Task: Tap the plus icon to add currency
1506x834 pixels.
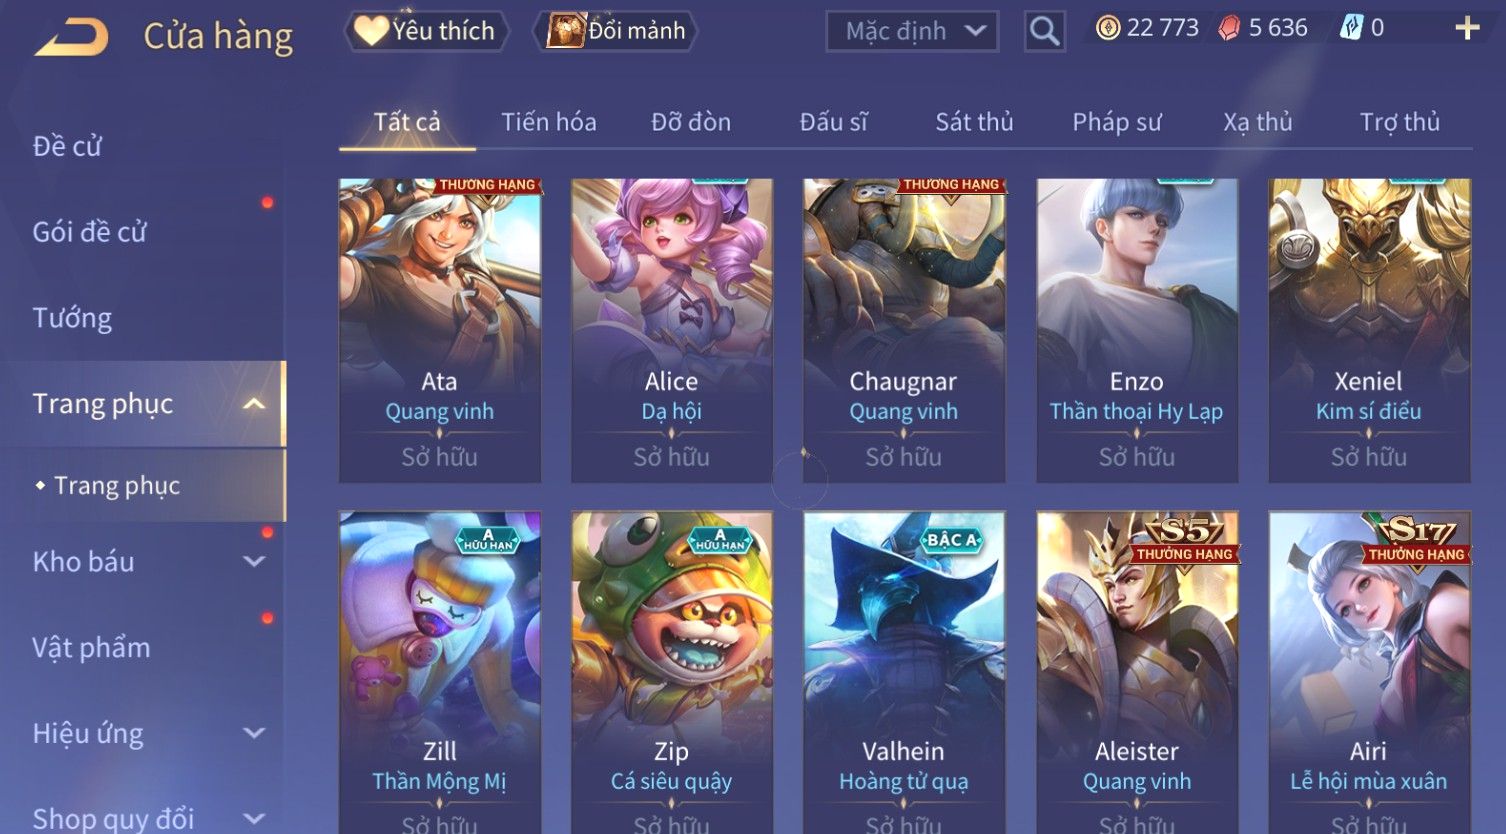Action: [1466, 28]
